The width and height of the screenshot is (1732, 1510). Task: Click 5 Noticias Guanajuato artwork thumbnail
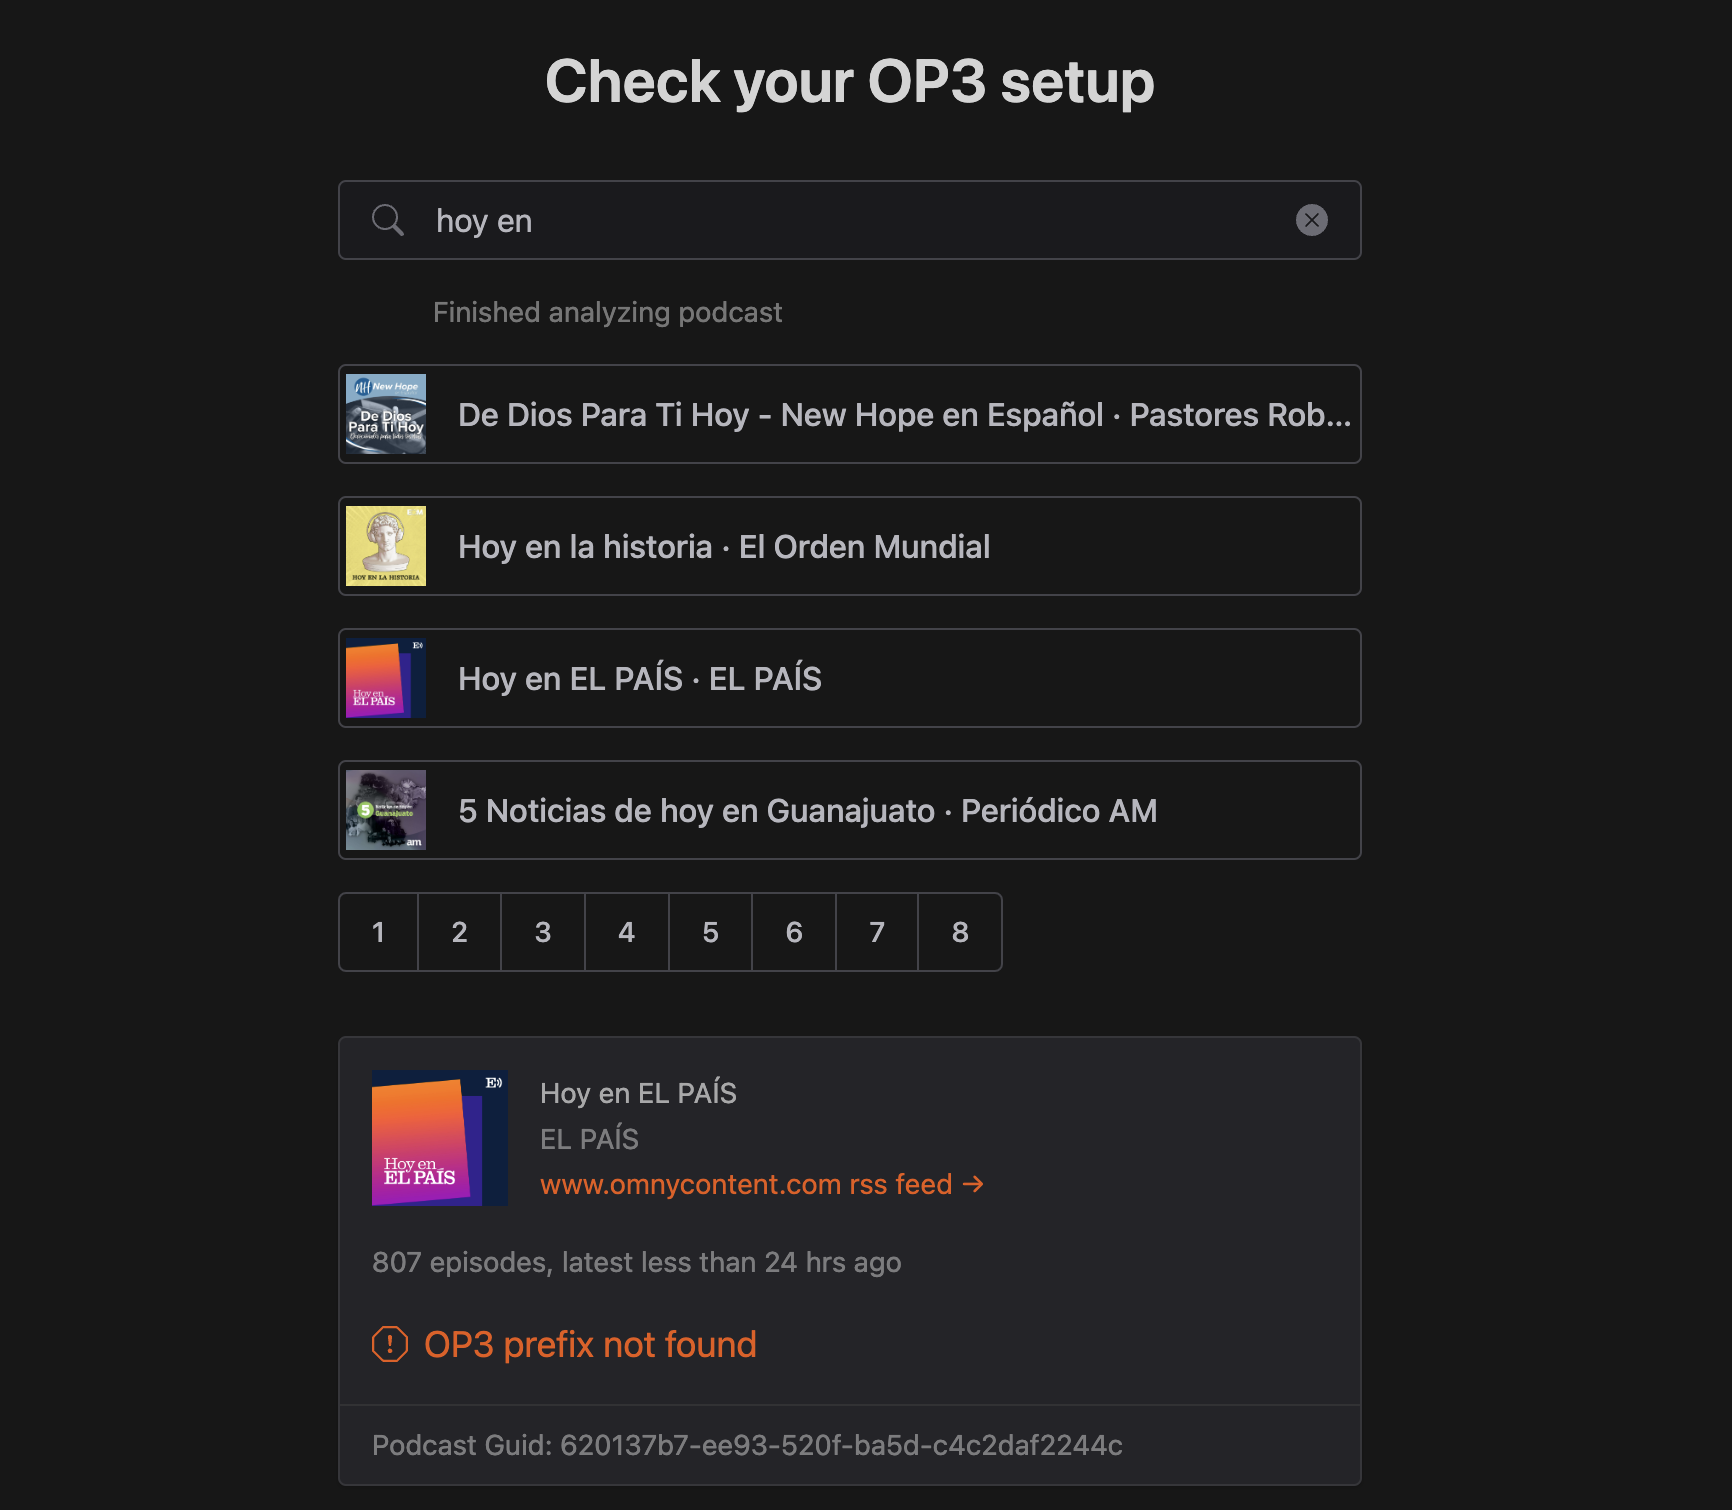386,810
